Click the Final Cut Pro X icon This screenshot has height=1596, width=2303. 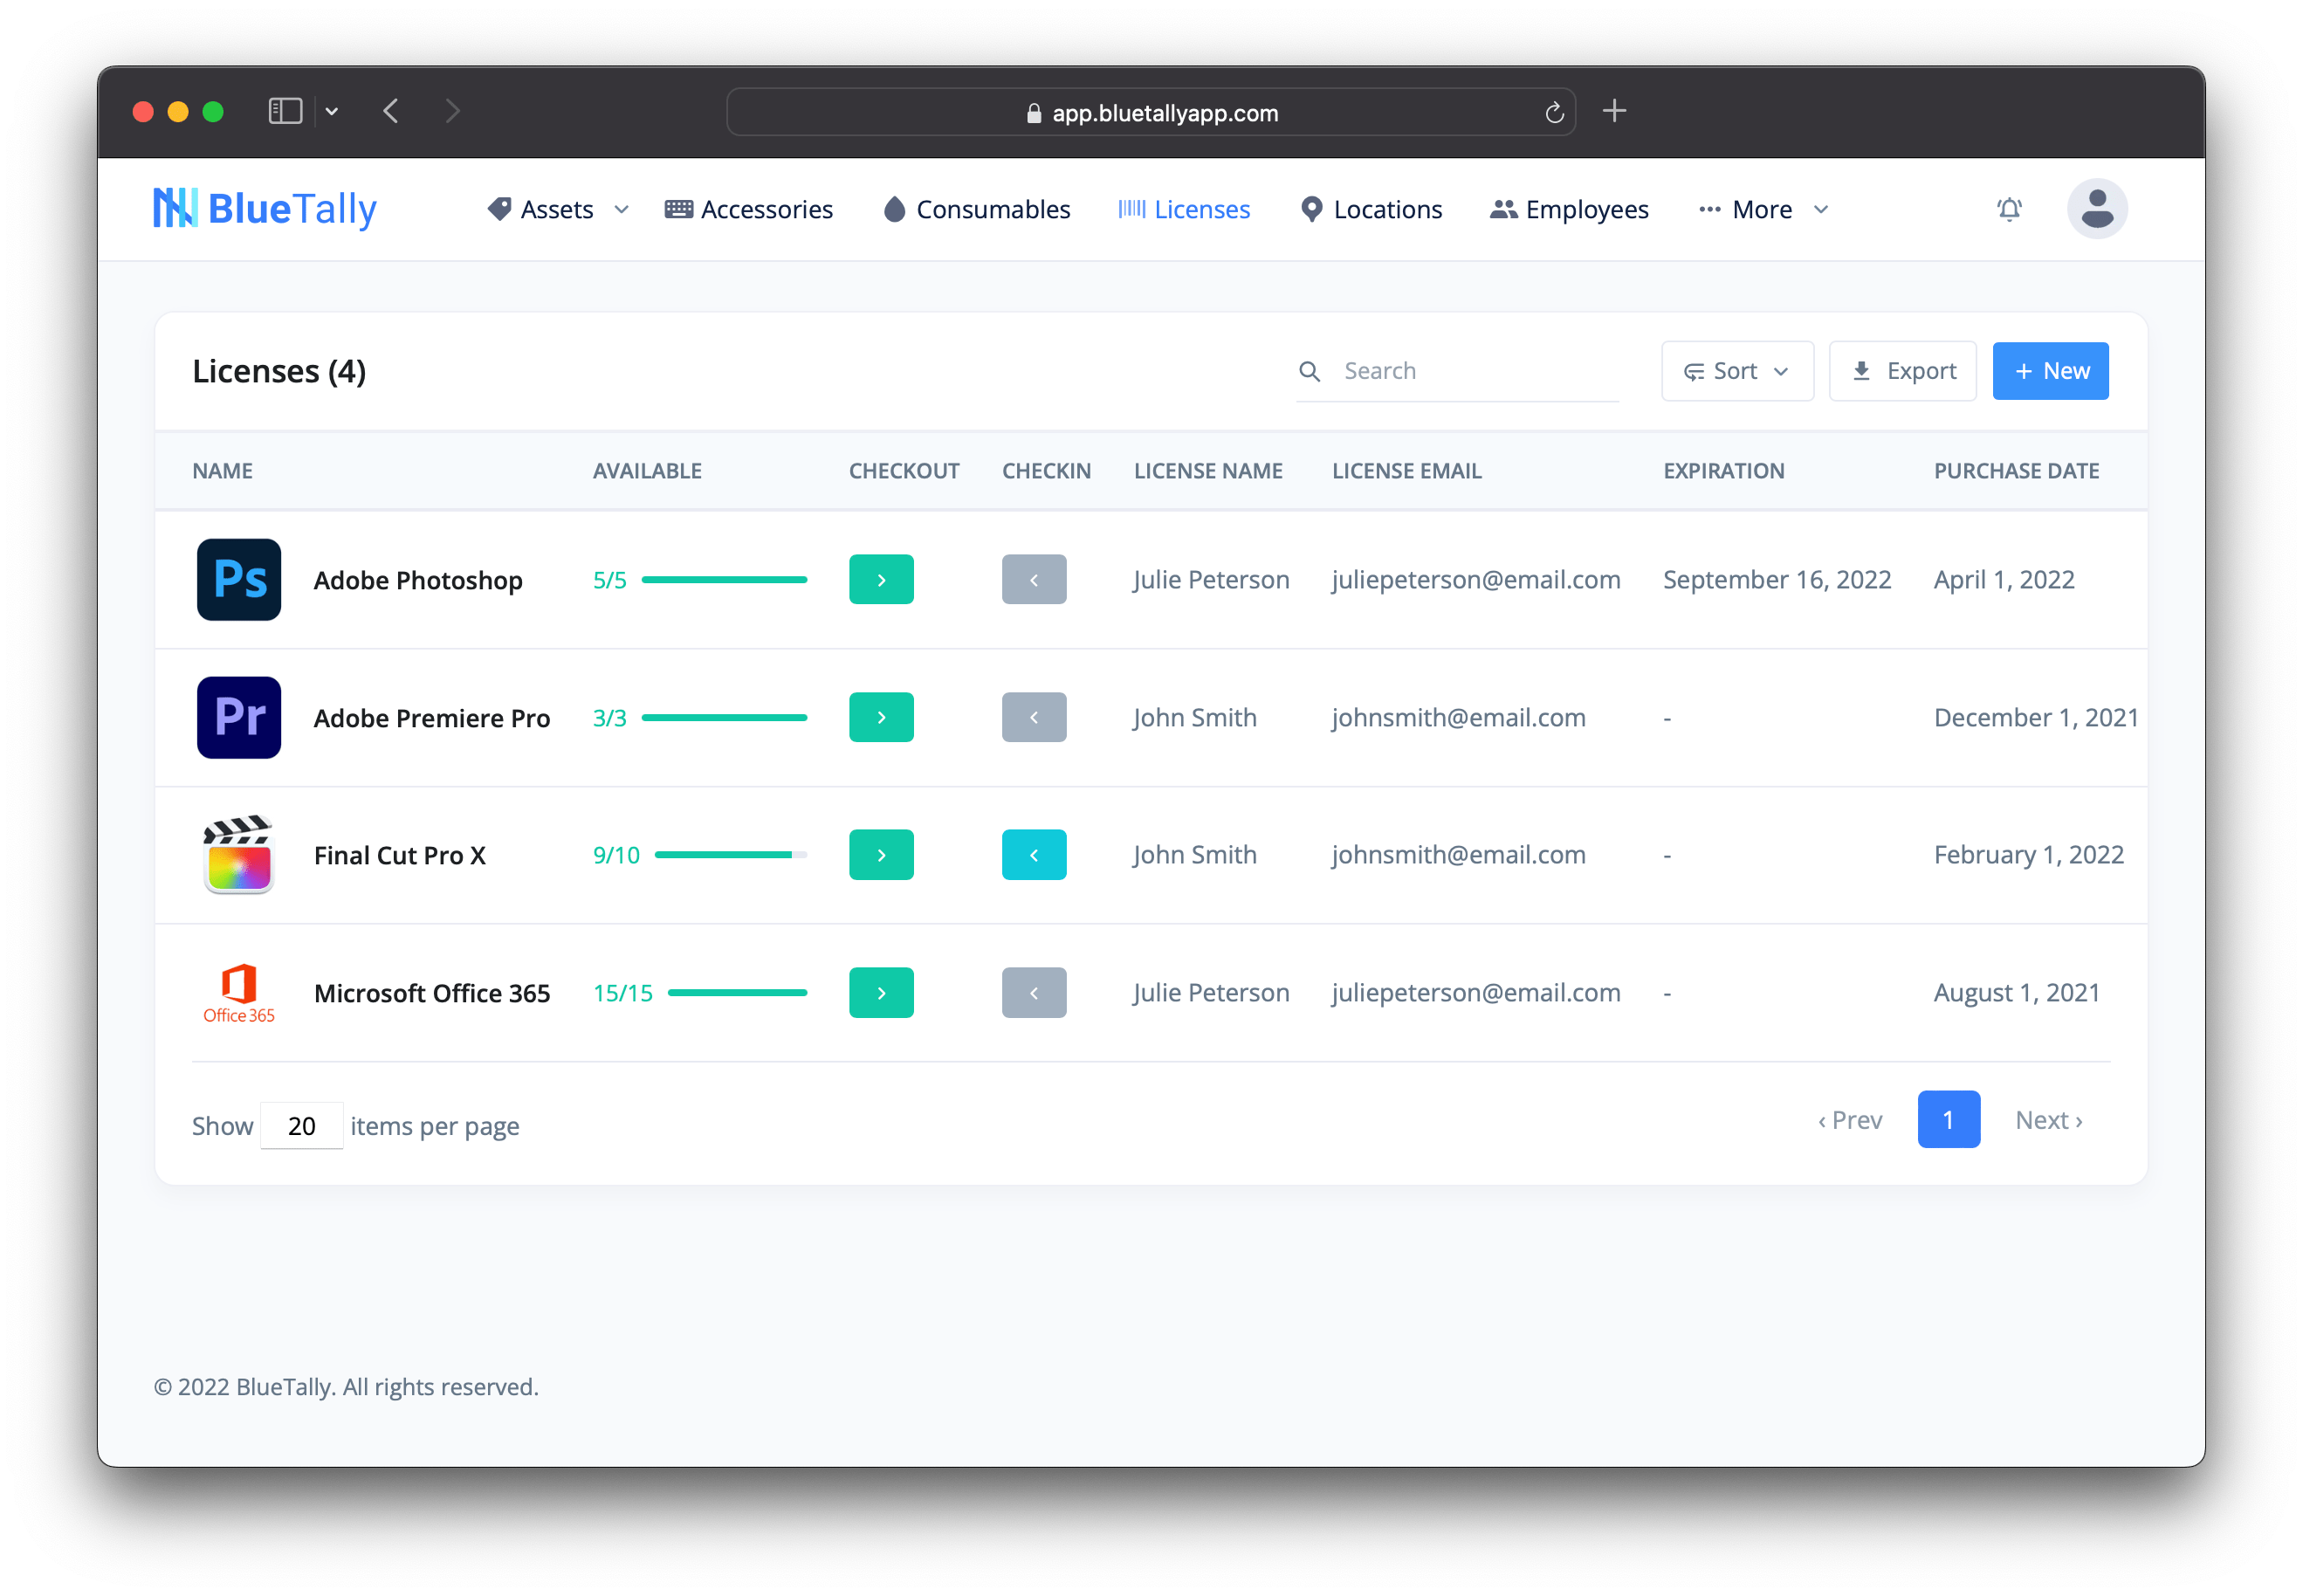click(x=239, y=855)
